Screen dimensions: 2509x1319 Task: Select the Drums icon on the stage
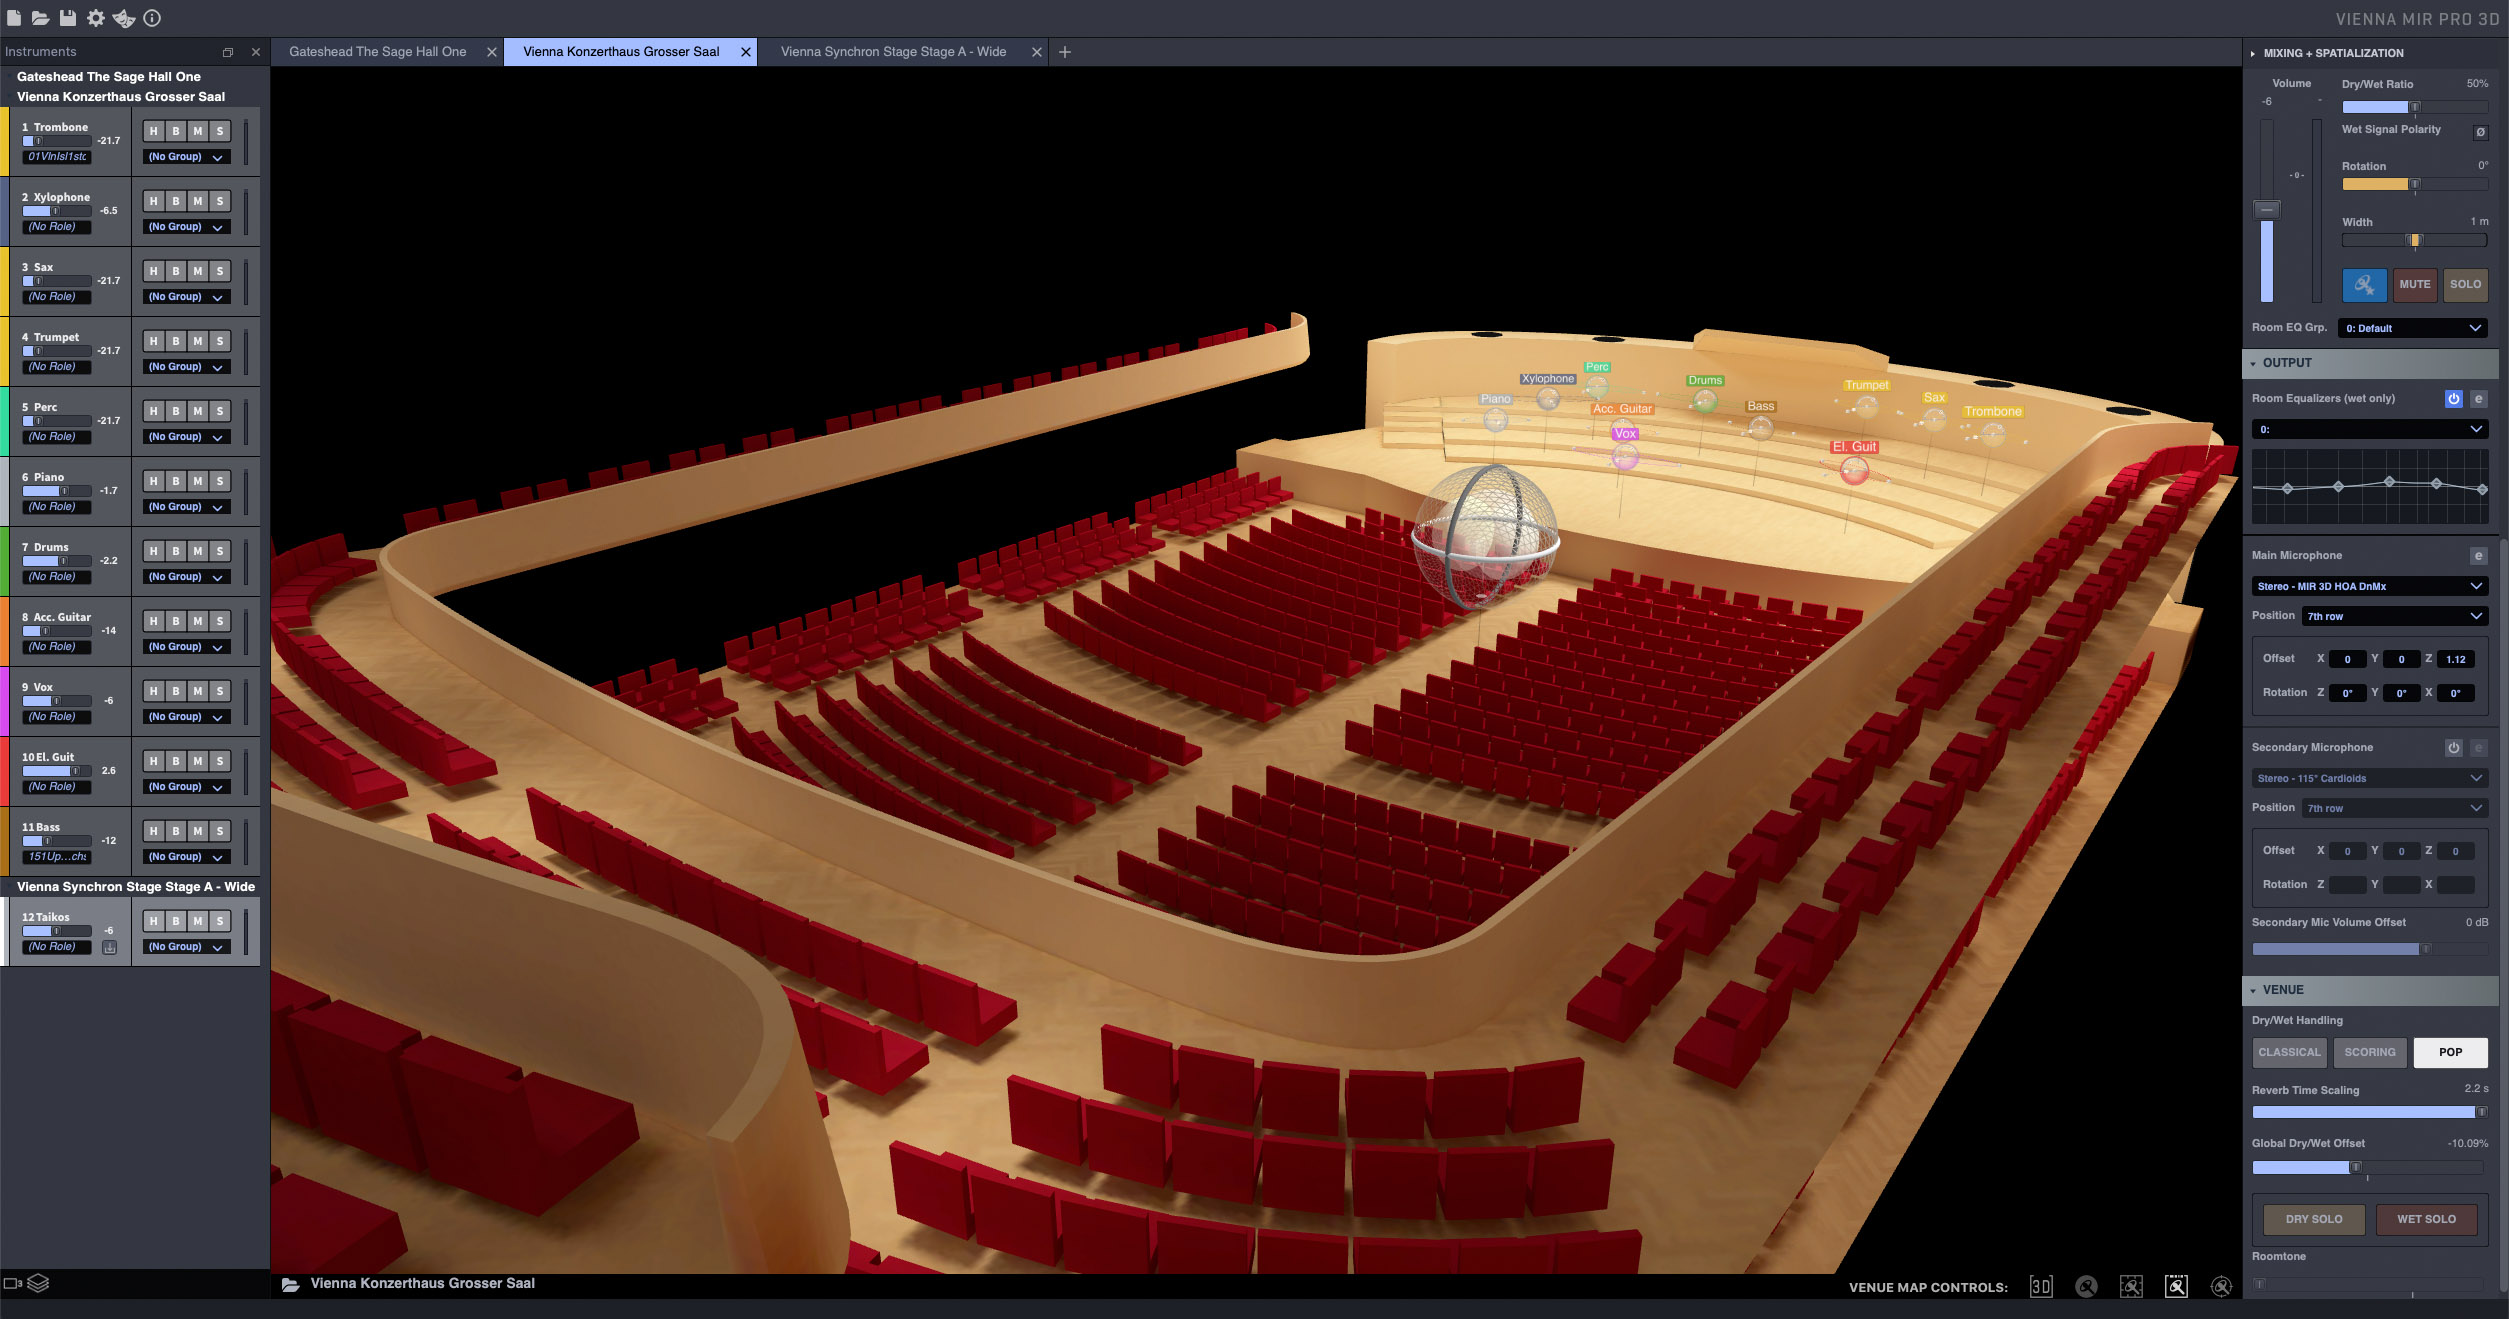(1704, 401)
